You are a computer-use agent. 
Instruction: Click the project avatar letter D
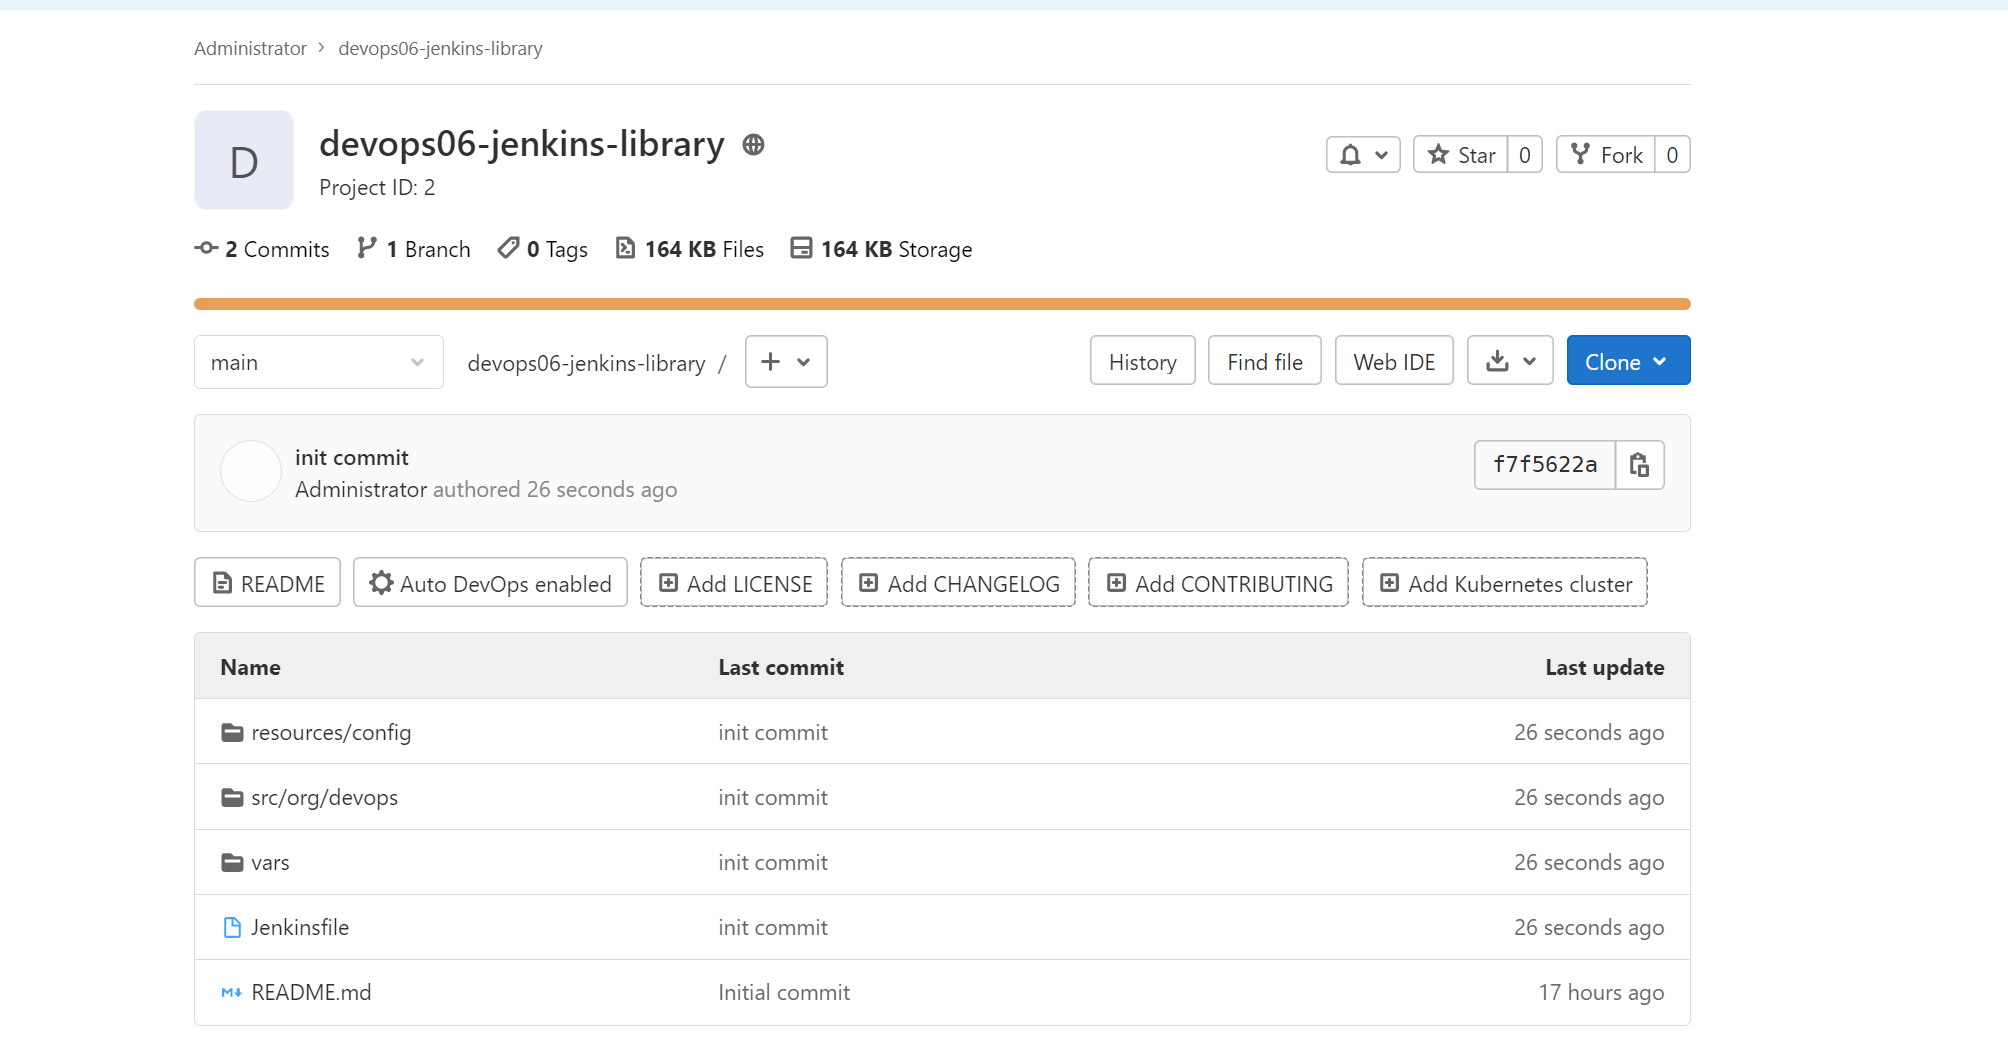click(x=244, y=160)
